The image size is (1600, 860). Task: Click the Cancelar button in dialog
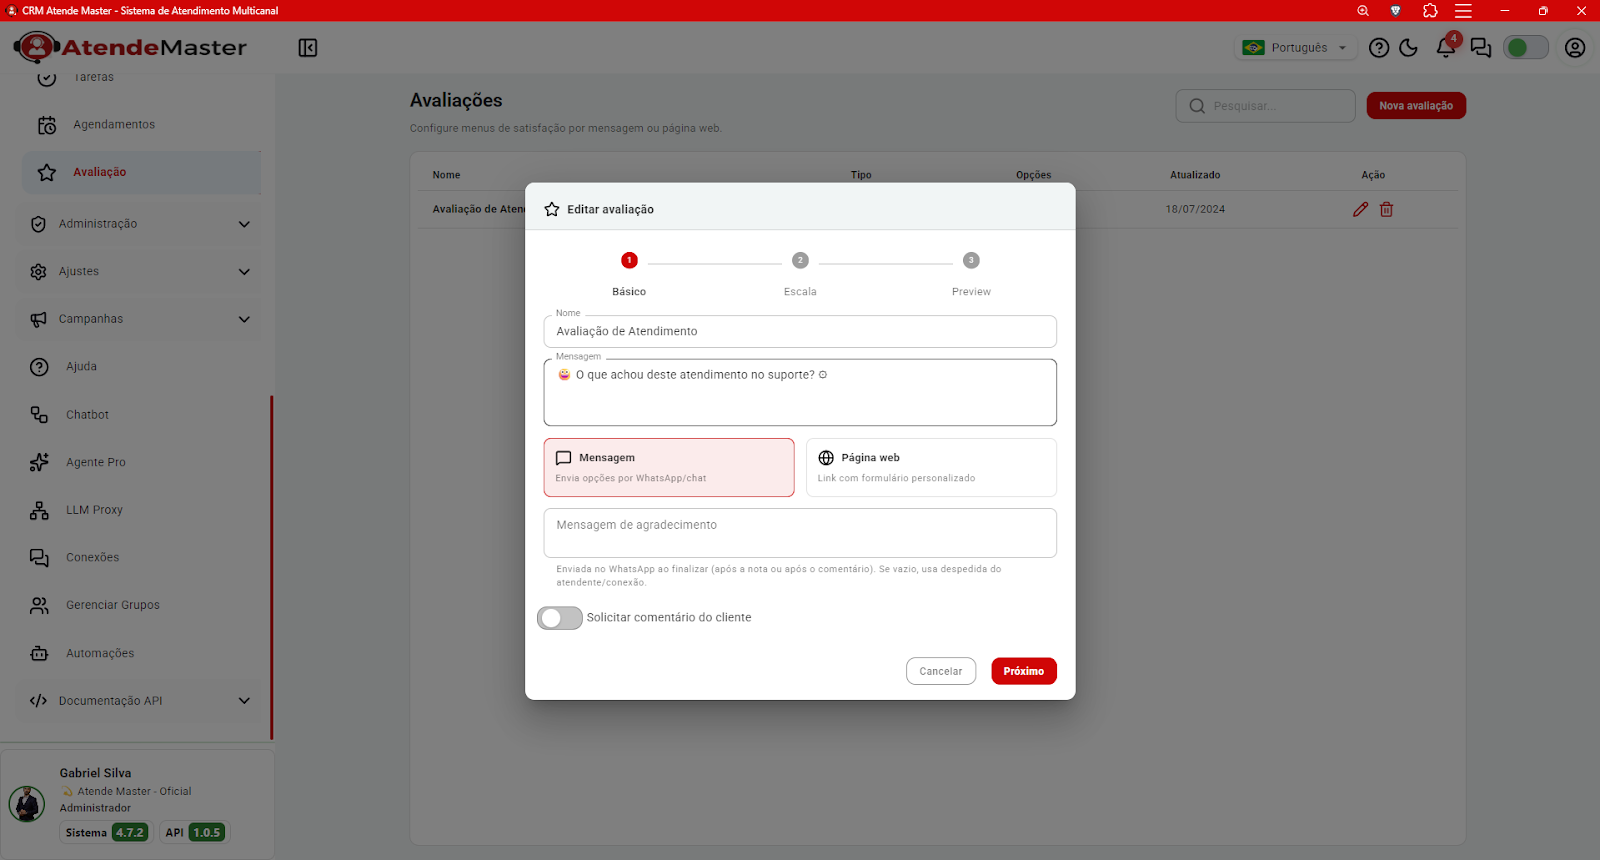941,671
